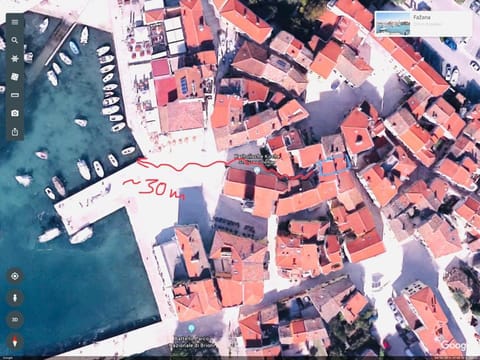The height and width of the screenshot is (360, 480).
Task: Toggle the 3D view button
Action: pyautogui.click(x=15, y=319)
